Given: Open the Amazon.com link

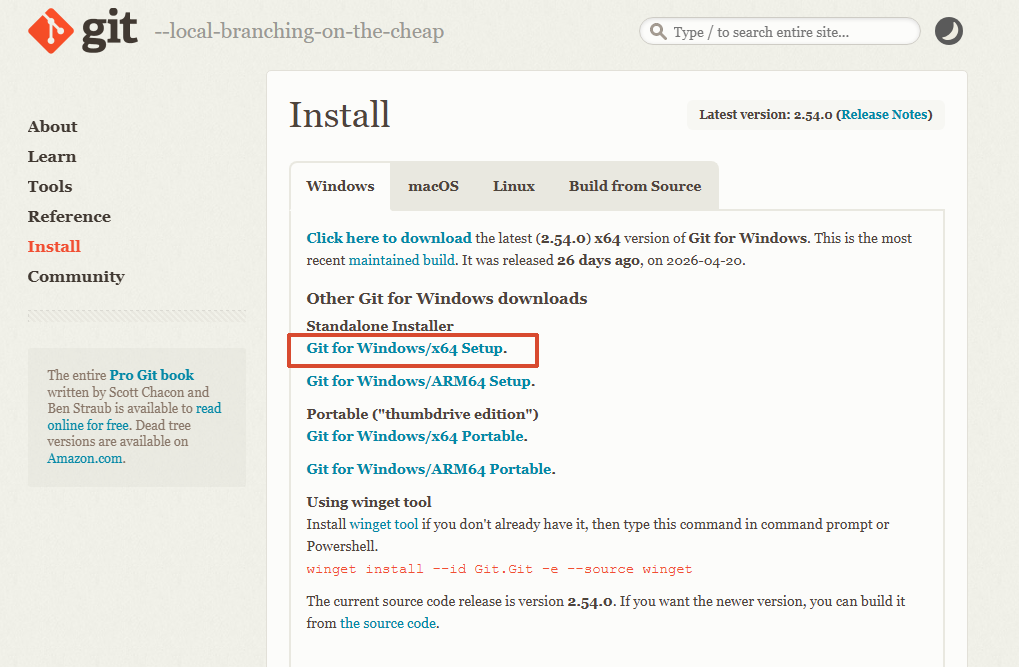Looking at the screenshot, I should (x=85, y=458).
